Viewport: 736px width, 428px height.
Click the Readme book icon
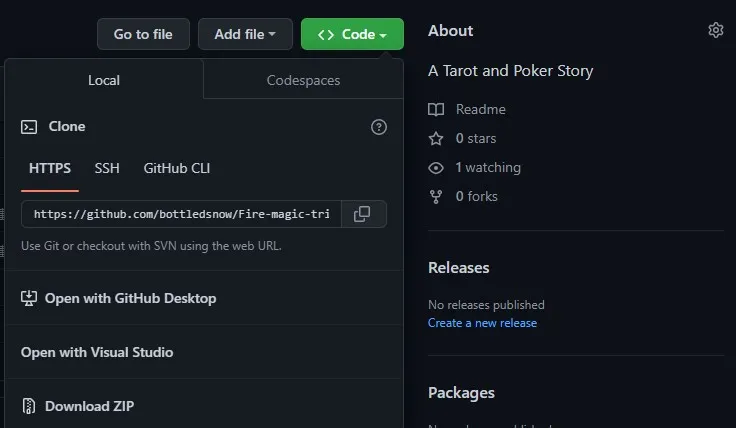click(436, 109)
